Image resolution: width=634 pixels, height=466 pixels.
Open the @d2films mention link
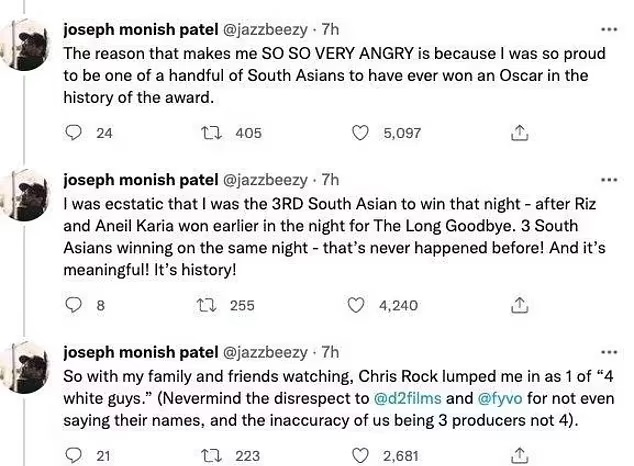pos(403,398)
